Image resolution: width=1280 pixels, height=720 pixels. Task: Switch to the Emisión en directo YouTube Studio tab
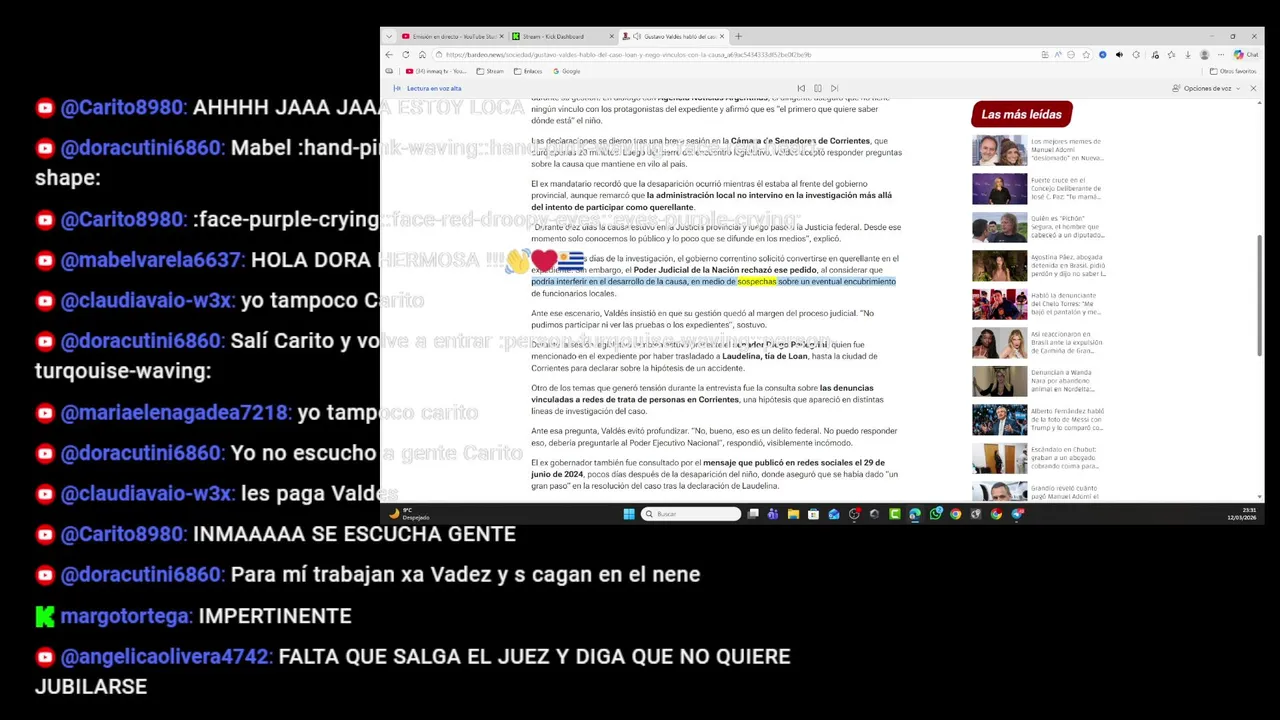(x=451, y=36)
